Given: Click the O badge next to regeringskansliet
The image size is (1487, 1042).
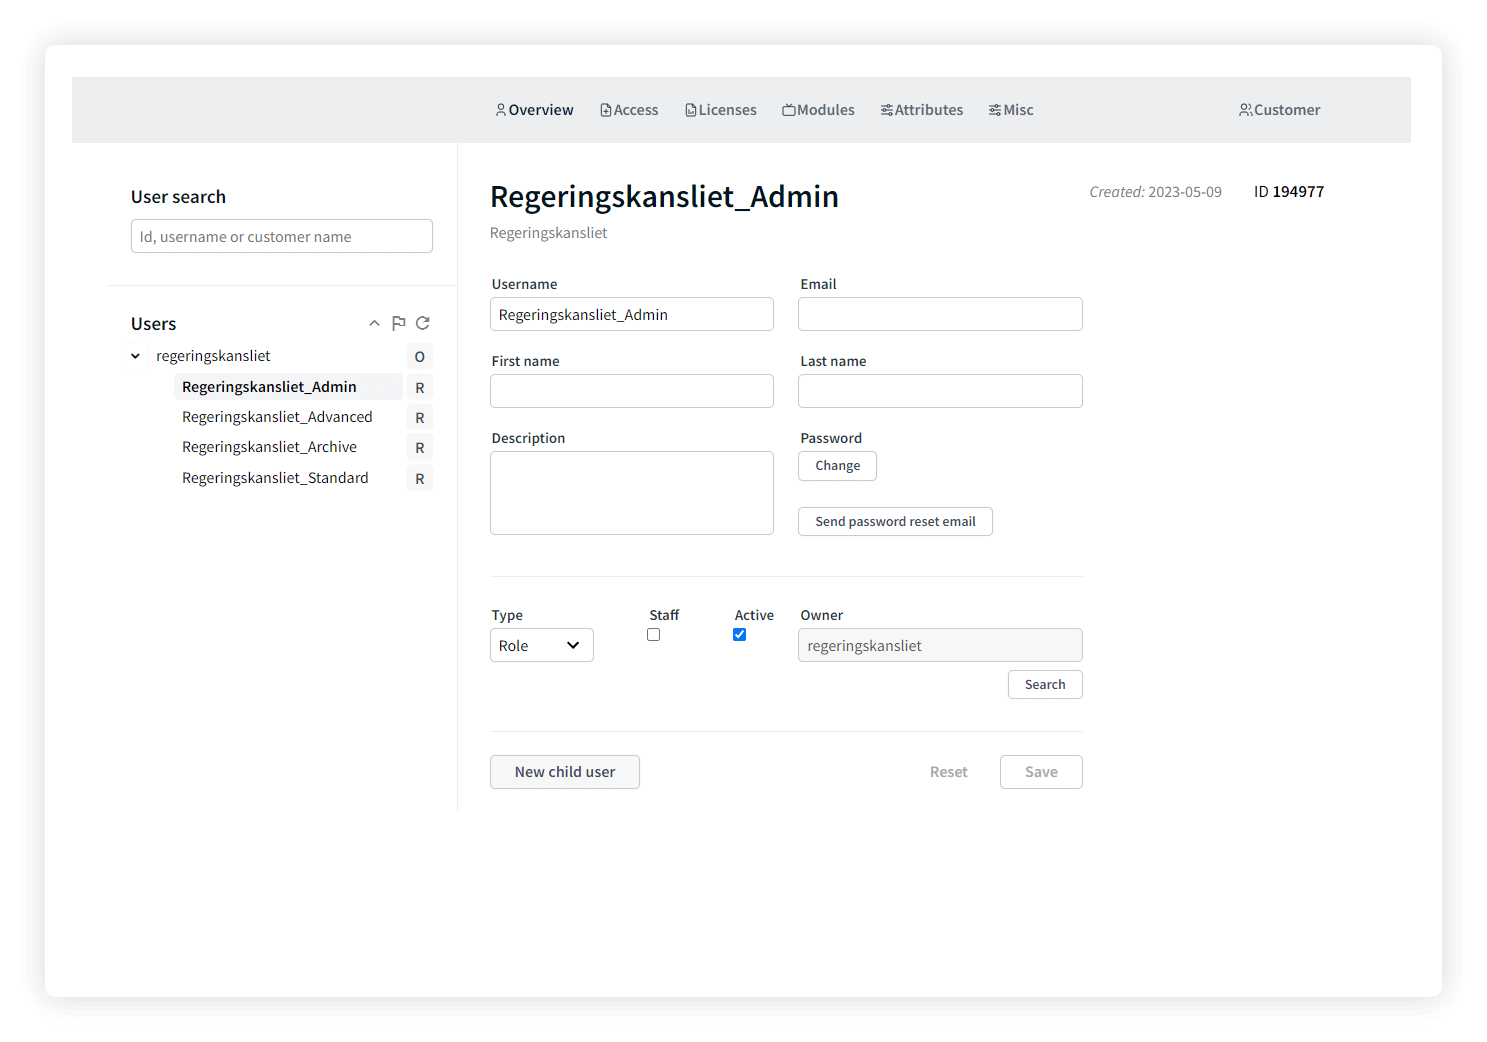Looking at the screenshot, I should pyautogui.click(x=420, y=357).
